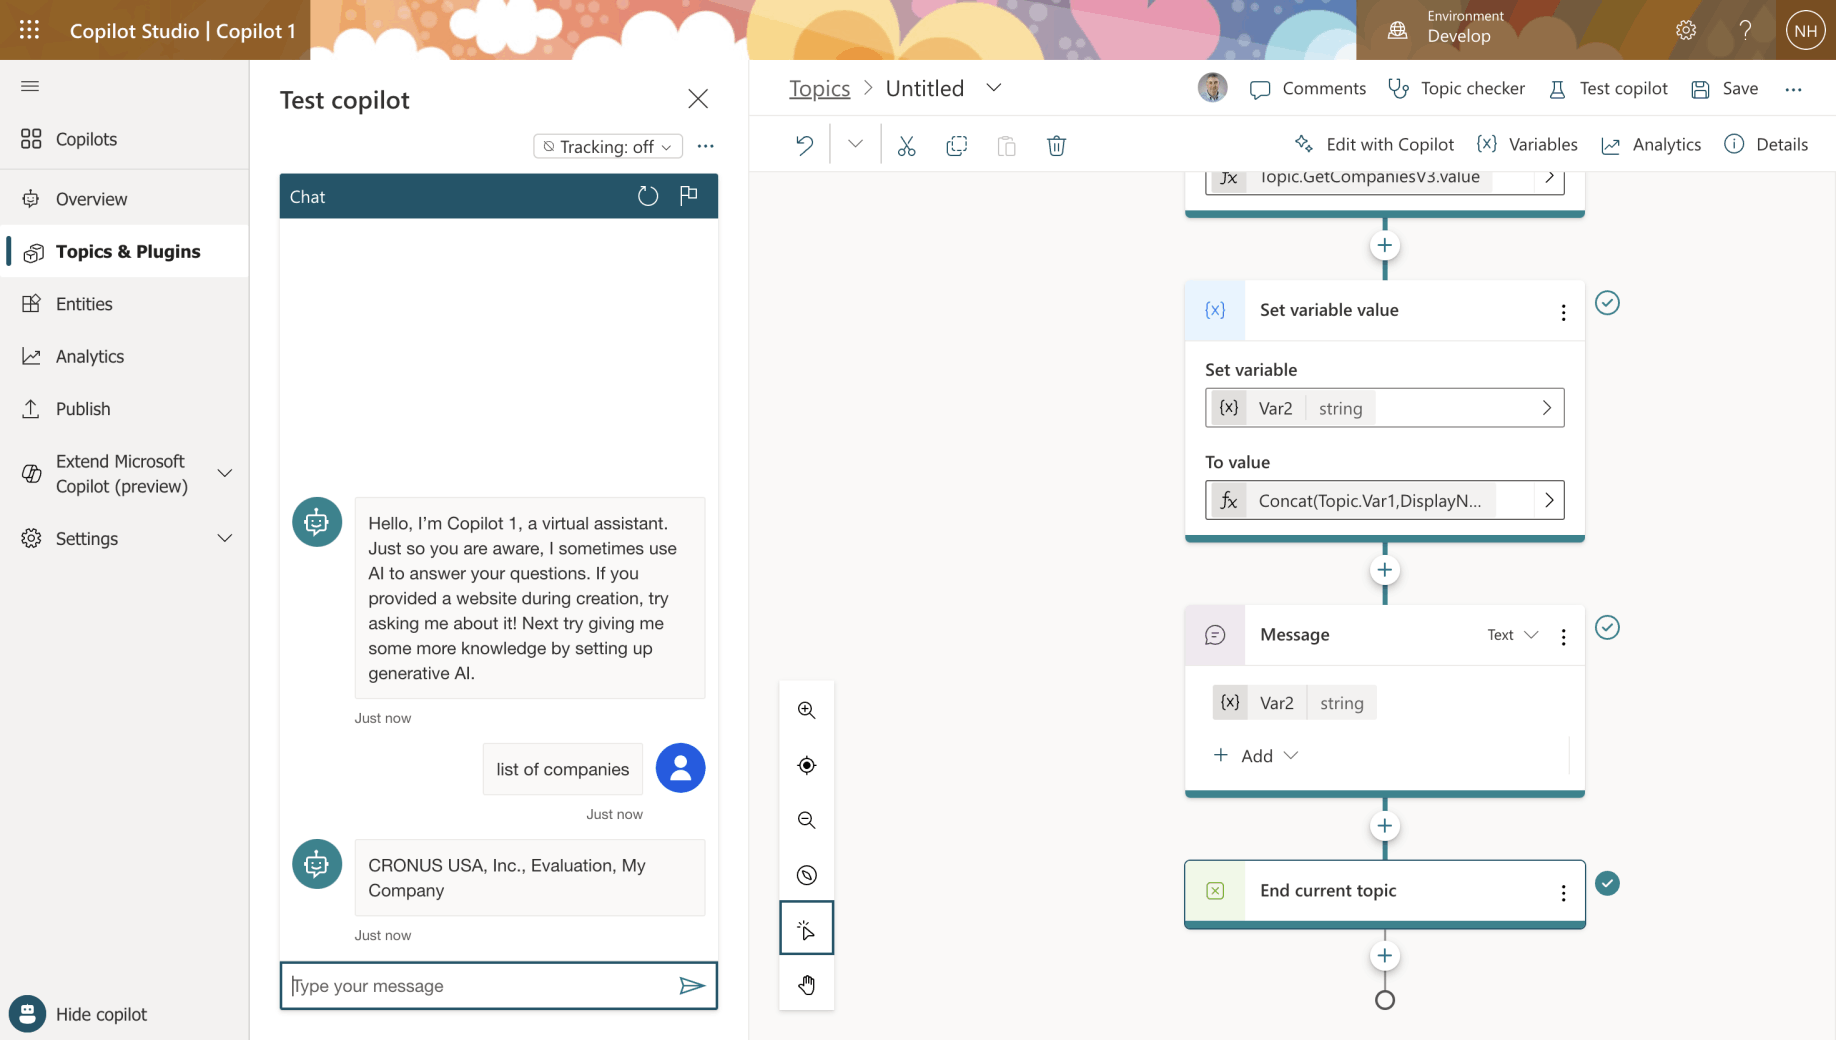Send the chat message
Image resolution: width=1836 pixels, height=1040 pixels.
click(x=692, y=986)
